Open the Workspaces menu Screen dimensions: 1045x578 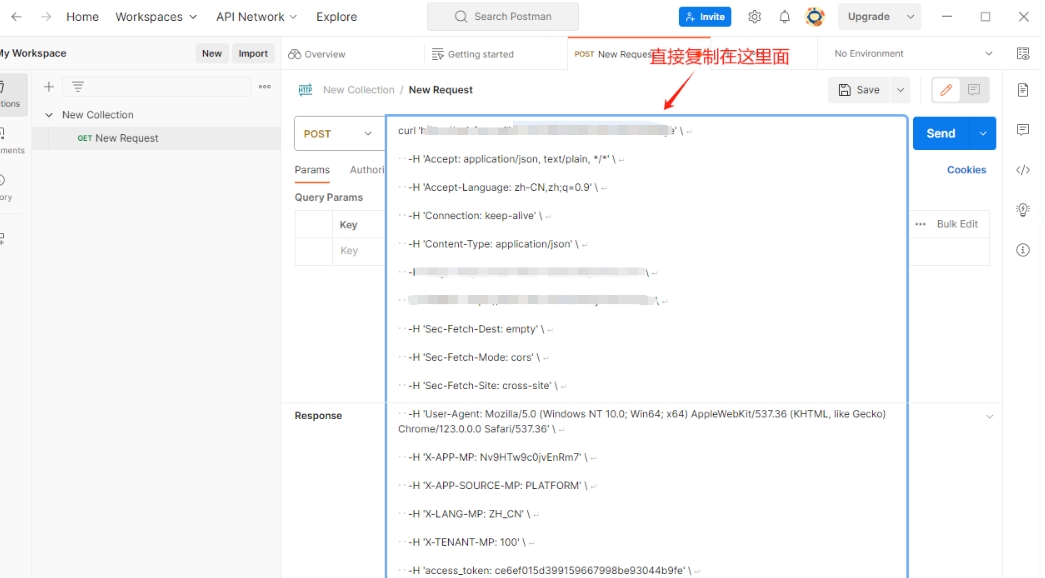coord(156,17)
